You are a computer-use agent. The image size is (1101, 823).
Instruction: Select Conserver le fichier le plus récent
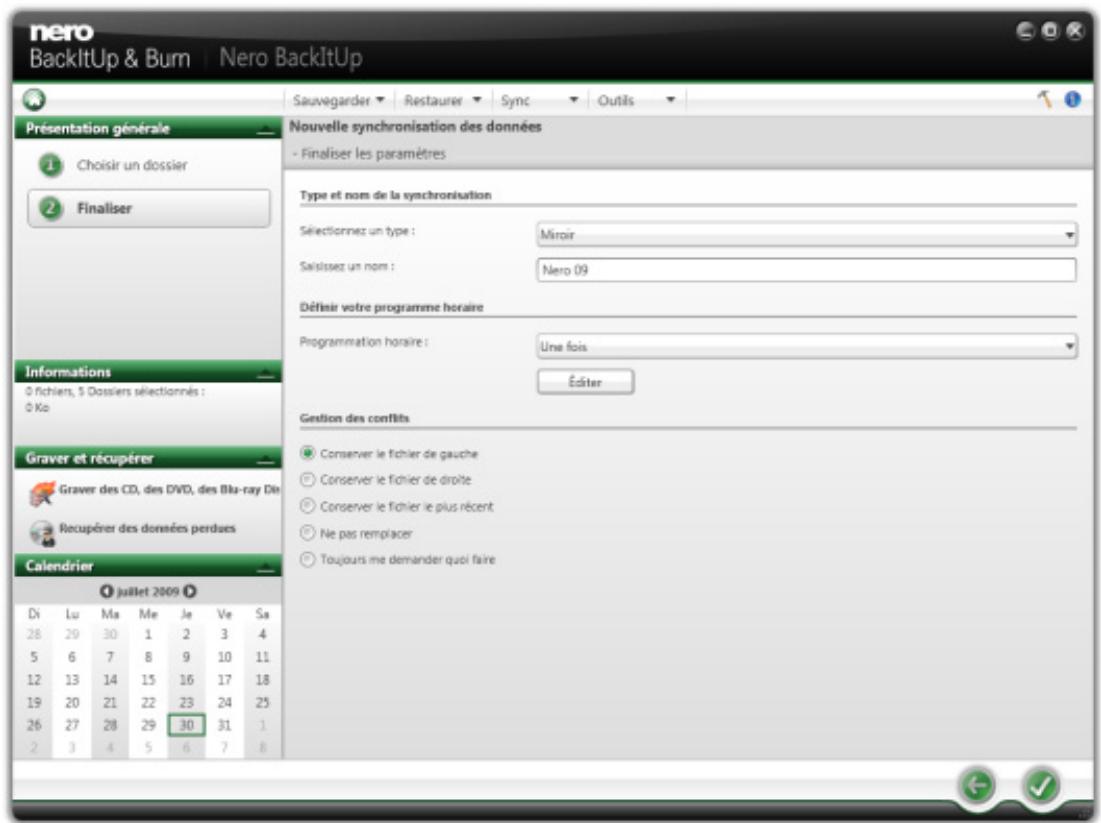[x=308, y=506]
